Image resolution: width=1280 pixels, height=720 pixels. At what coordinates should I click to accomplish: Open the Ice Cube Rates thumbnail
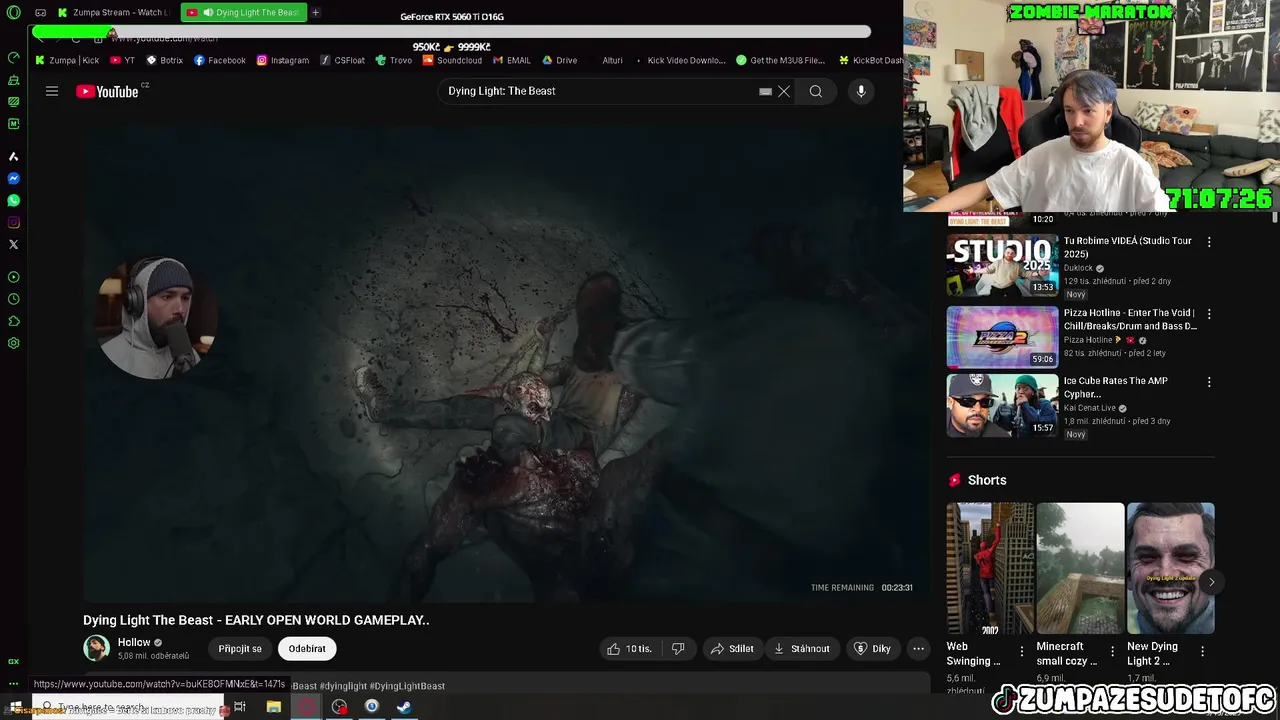(x=1002, y=405)
